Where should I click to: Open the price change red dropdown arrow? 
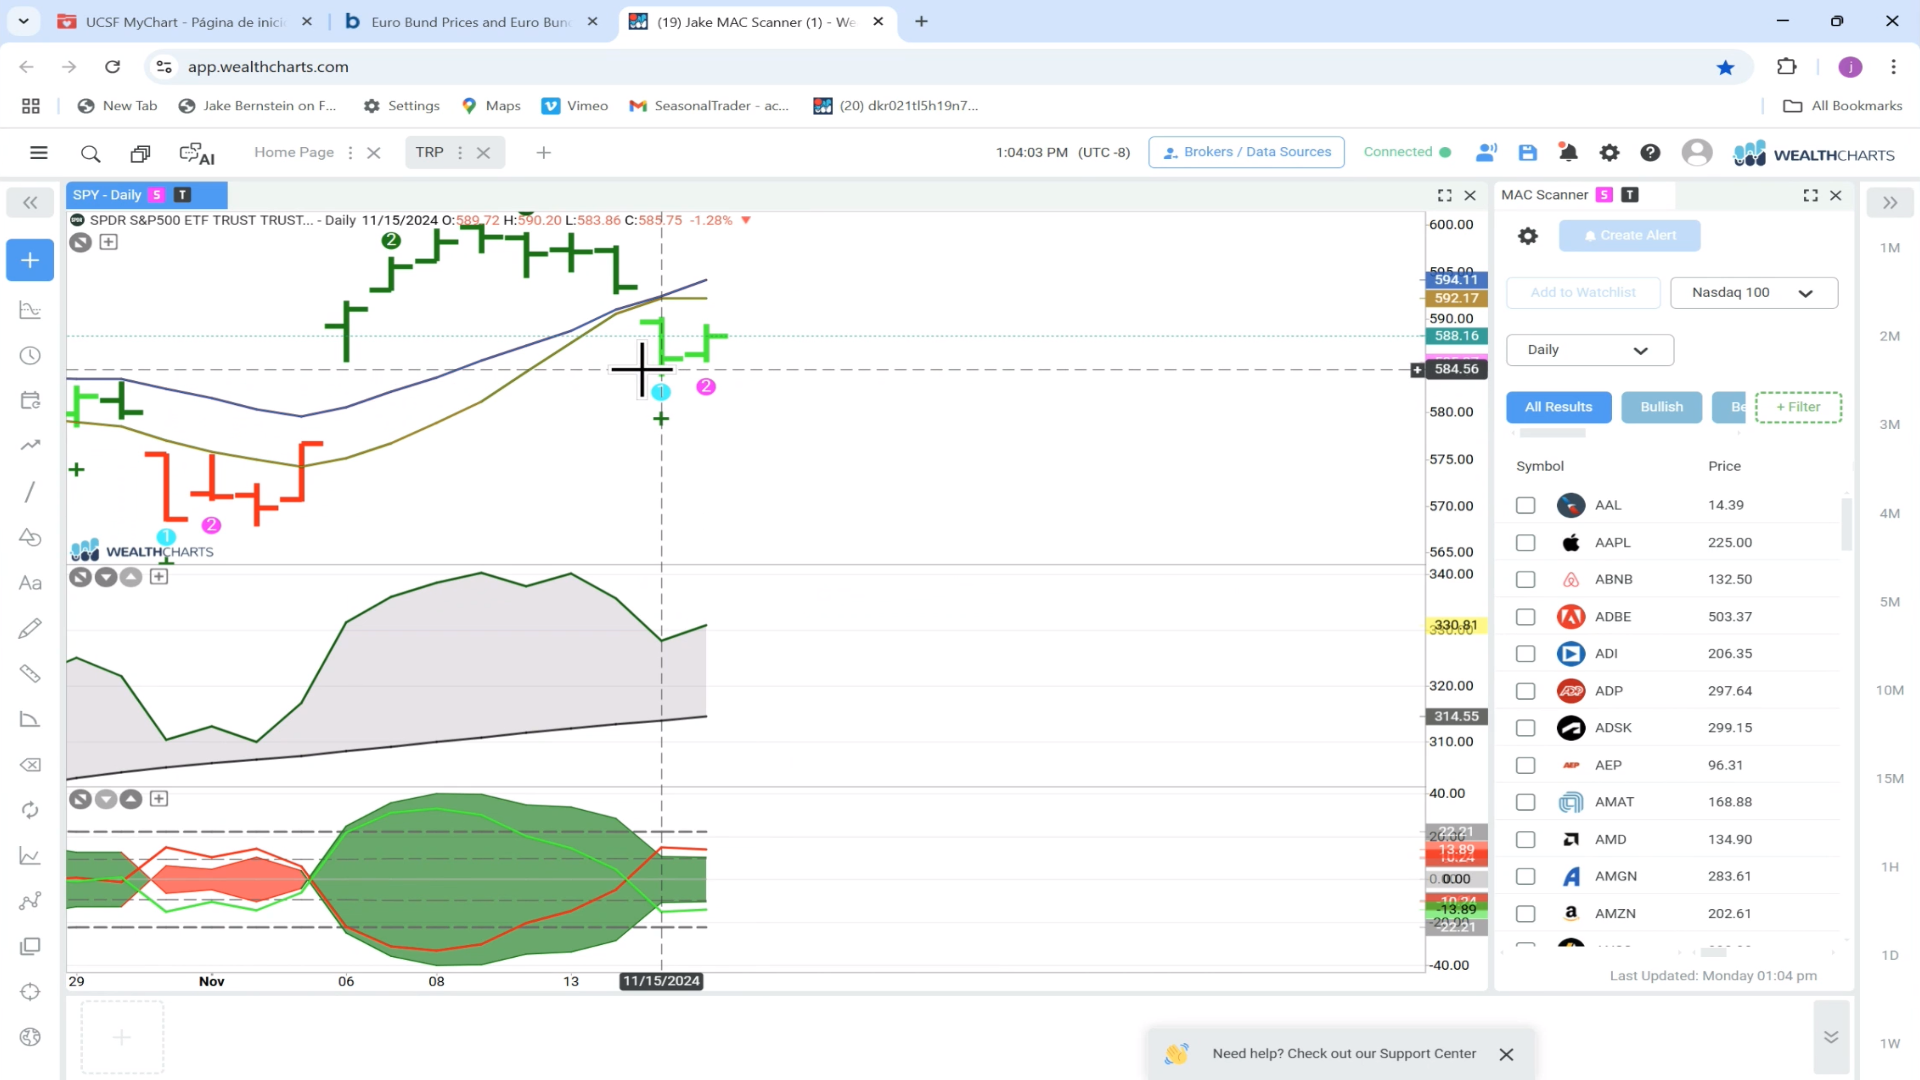click(746, 220)
